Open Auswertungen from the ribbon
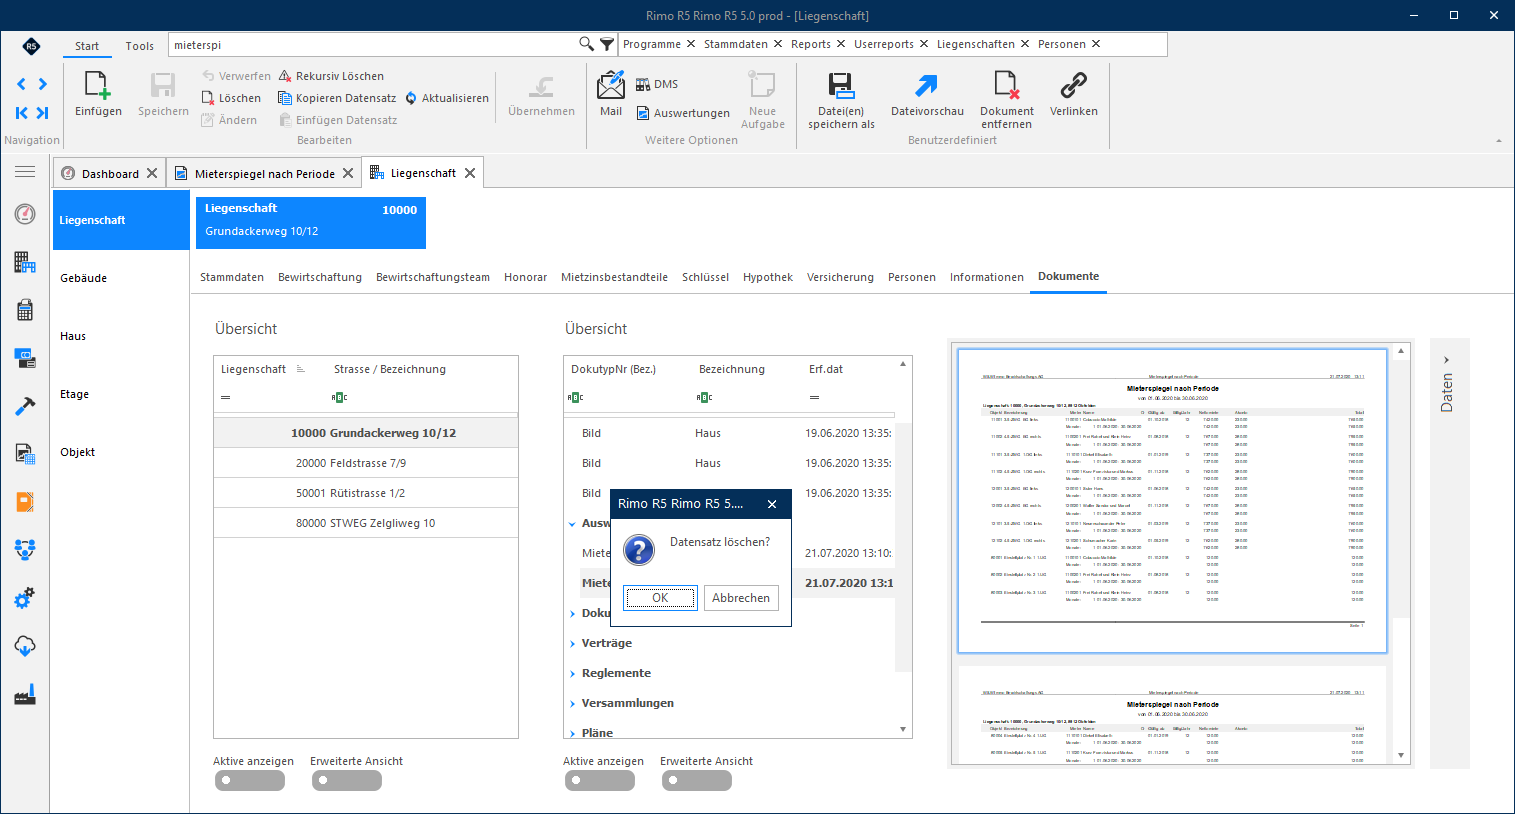The image size is (1515, 814). (x=683, y=113)
